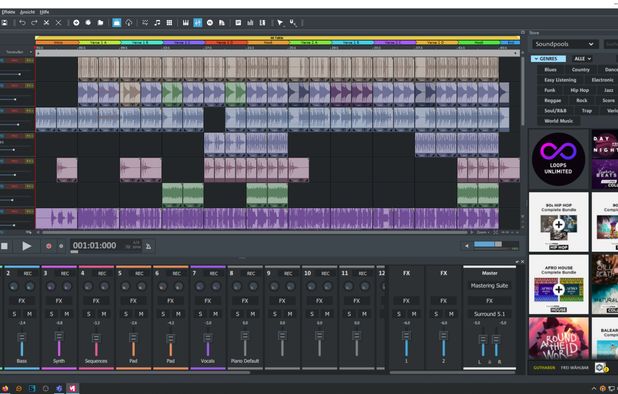Click the Windows taskbar Firefox icon
Viewport: 618px width, 394px height.
click(5, 388)
